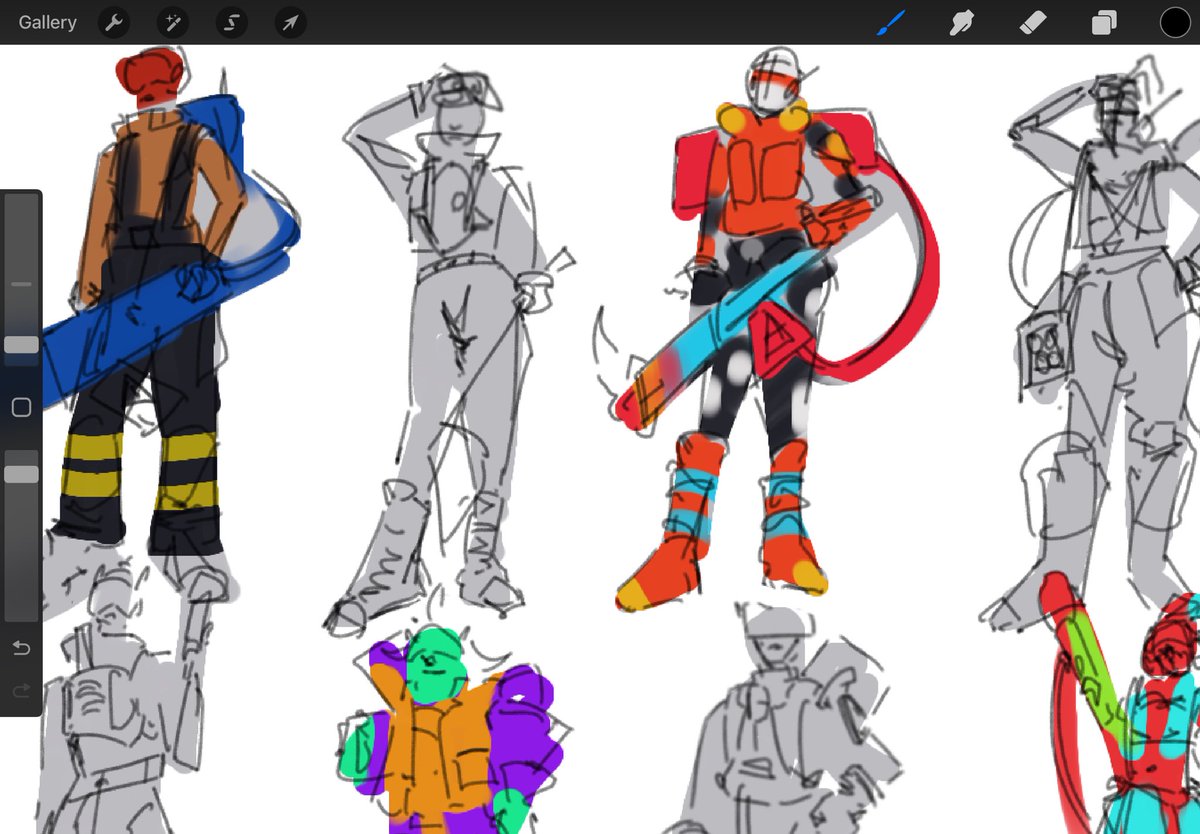Select the Brush tool
The width and height of the screenshot is (1200, 834).
(890, 22)
